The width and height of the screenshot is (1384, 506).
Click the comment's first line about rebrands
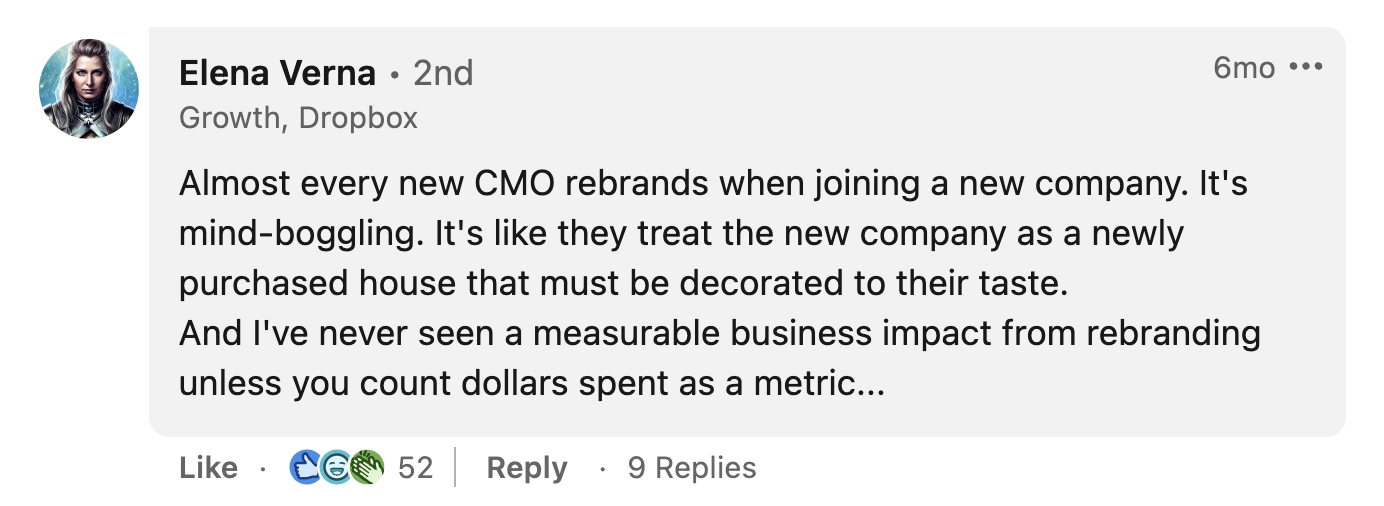coord(713,184)
